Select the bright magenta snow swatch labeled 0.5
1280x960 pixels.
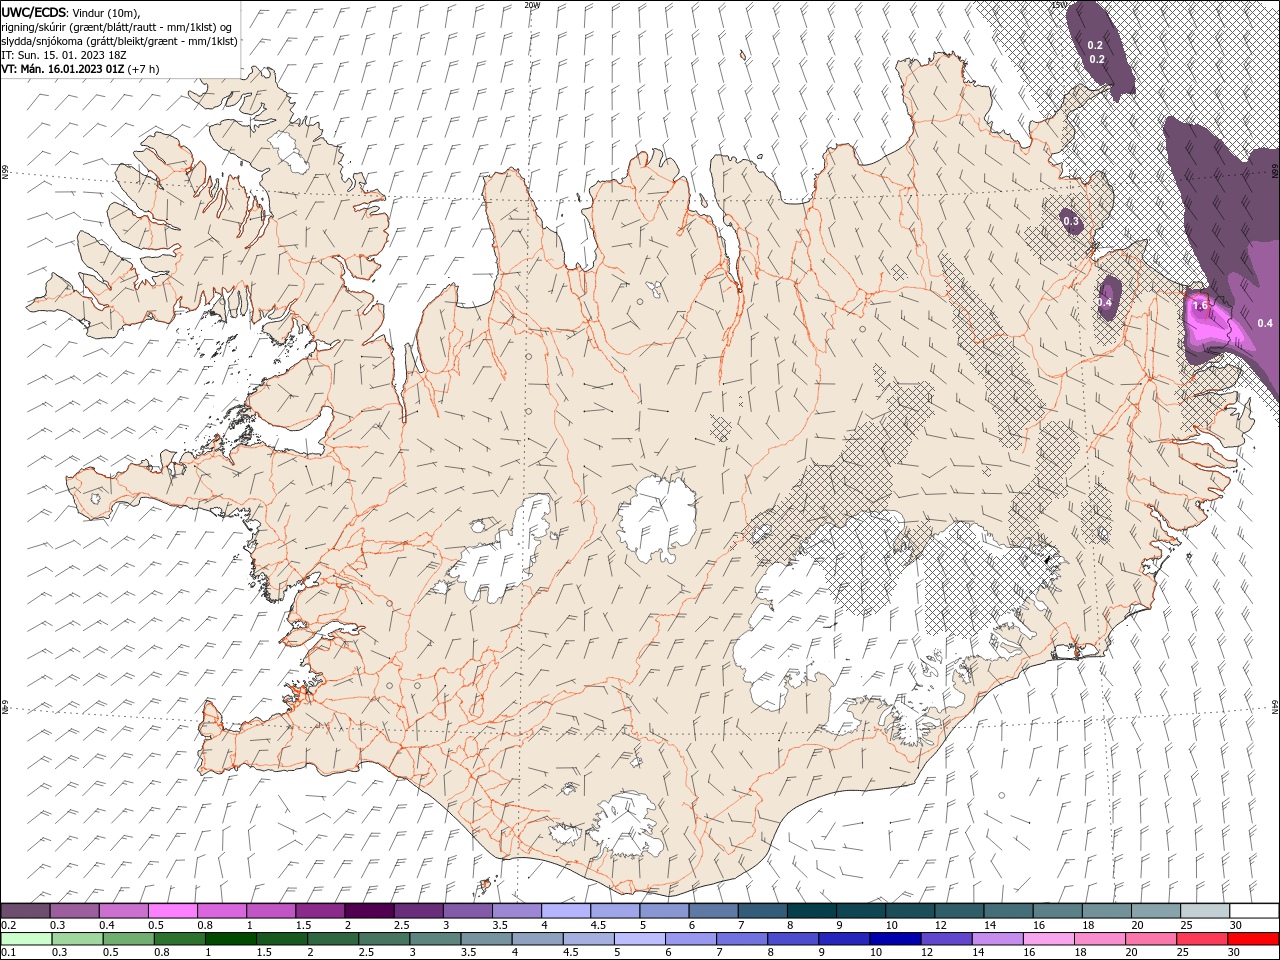tap(173, 911)
